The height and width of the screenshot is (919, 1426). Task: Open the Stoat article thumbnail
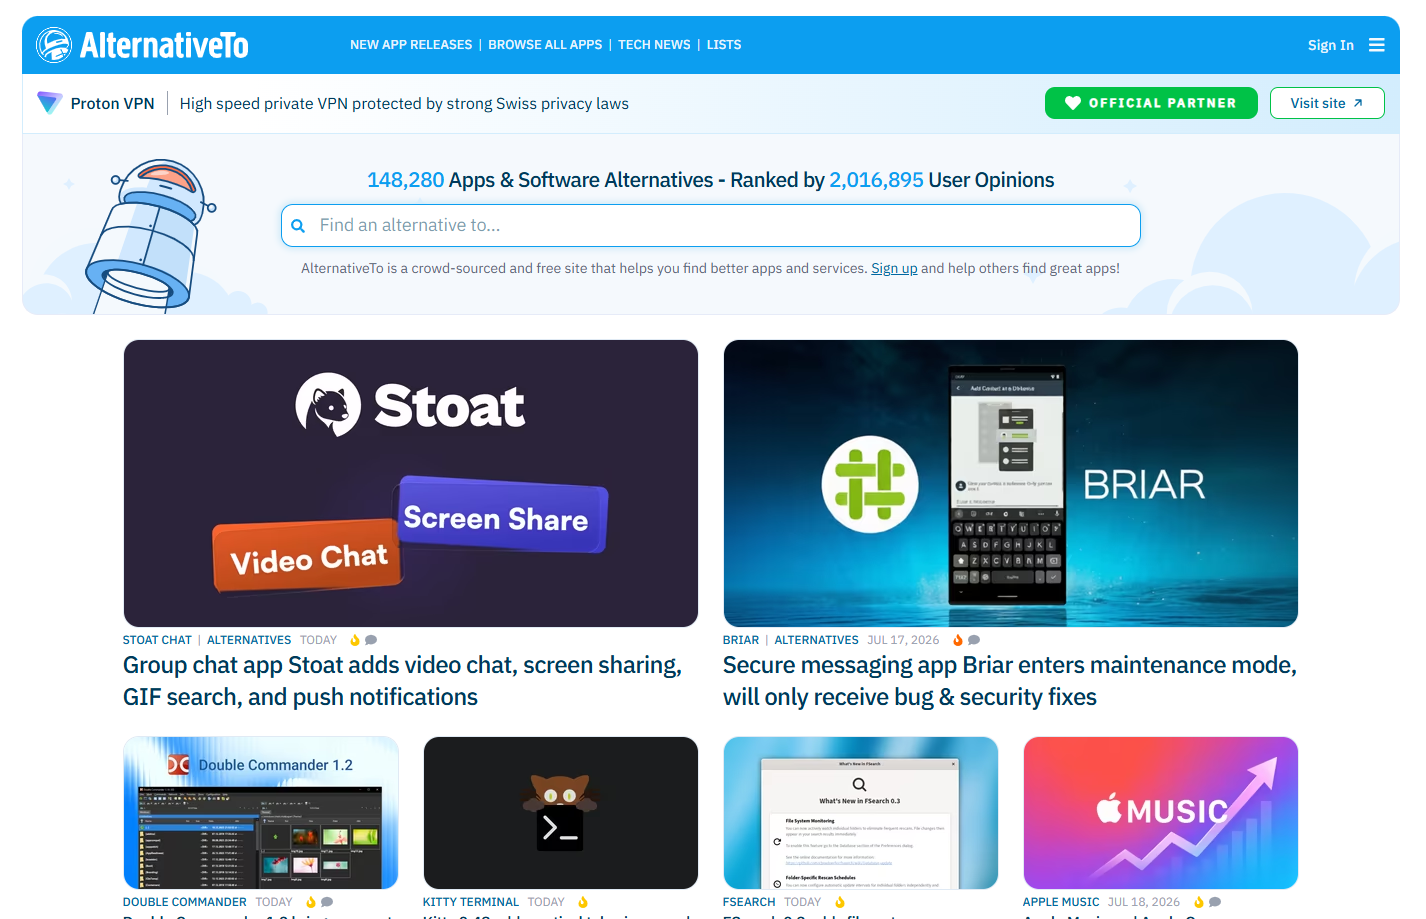[411, 483]
